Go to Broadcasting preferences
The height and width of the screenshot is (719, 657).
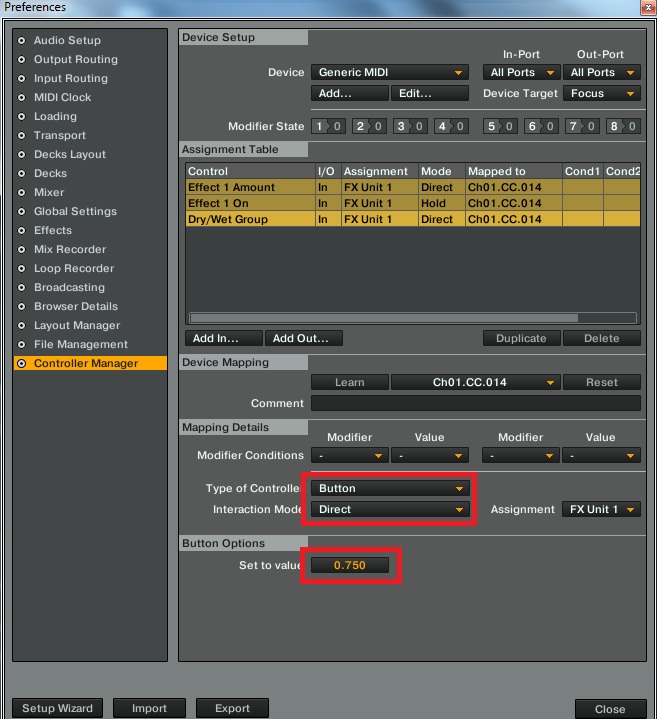pyautogui.click(x=69, y=288)
